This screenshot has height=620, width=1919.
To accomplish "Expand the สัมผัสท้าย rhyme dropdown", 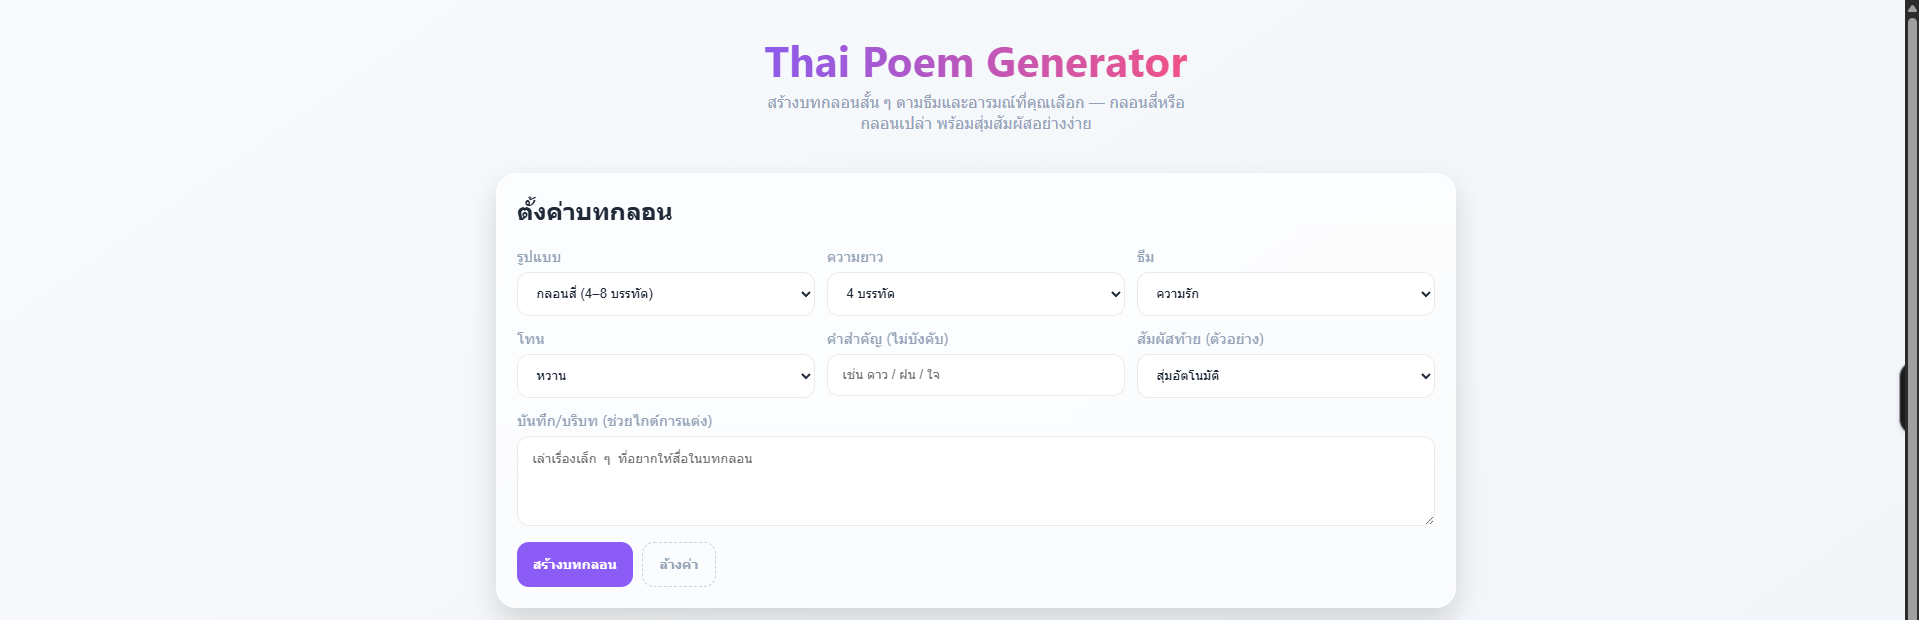I will (x=1285, y=376).
